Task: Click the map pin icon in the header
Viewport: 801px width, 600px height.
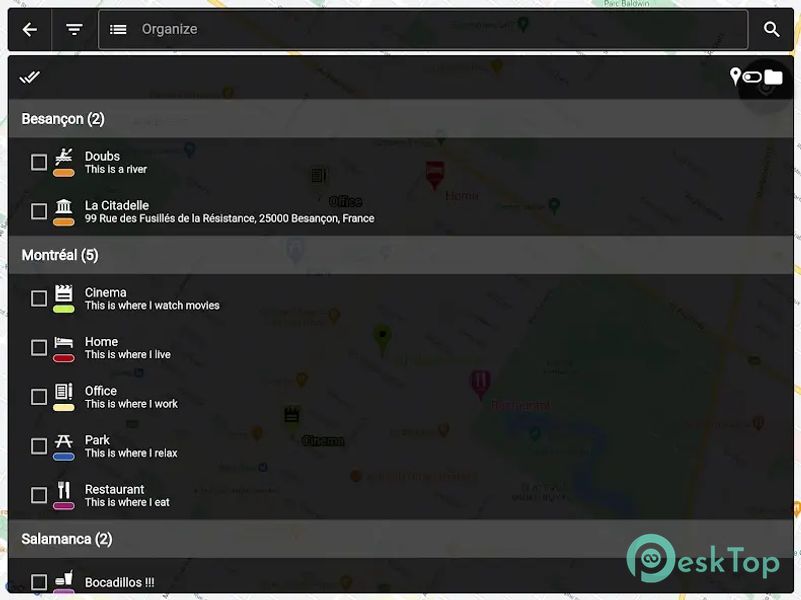Action: click(735, 77)
